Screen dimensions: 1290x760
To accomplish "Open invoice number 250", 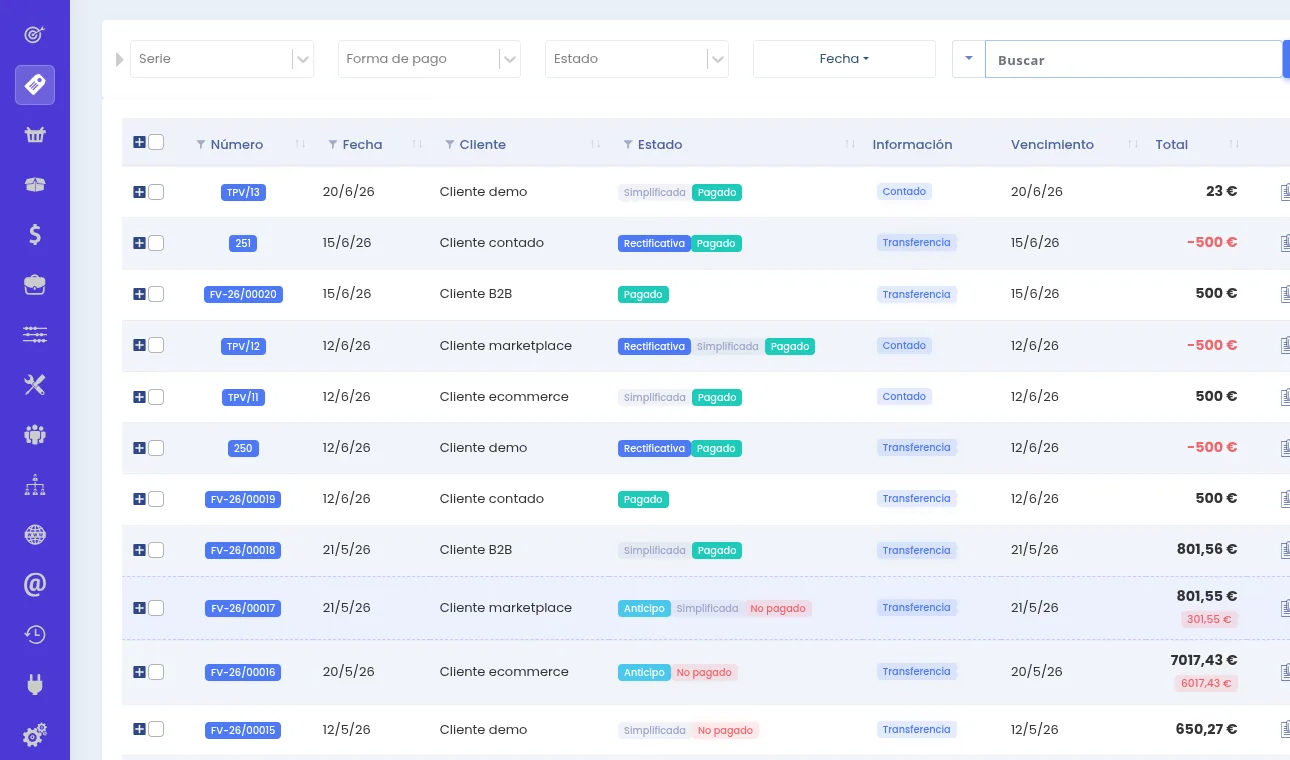I will tap(243, 448).
